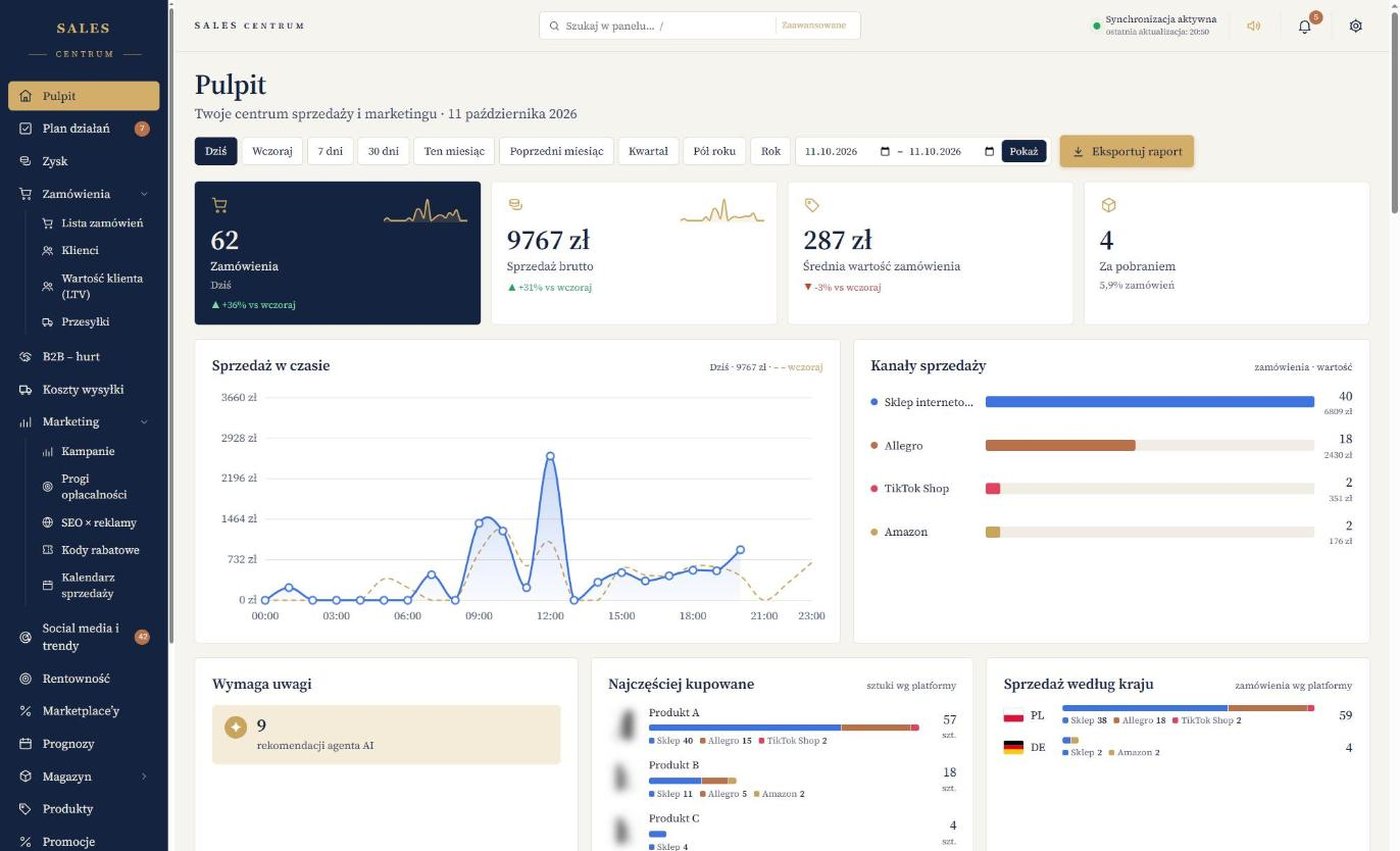Open the 9 rekomendacji agenta AI card
The height and width of the screenshot is (851, 1400).
386,734
